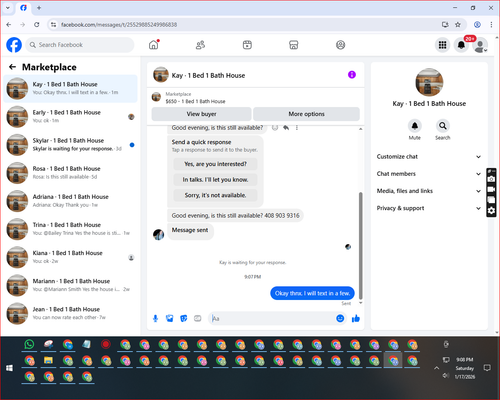Image resolution: width=500 pixels, height=400 pixels.
Task: Open the purple conversation information icon
Action: click(x=352, y=75)
